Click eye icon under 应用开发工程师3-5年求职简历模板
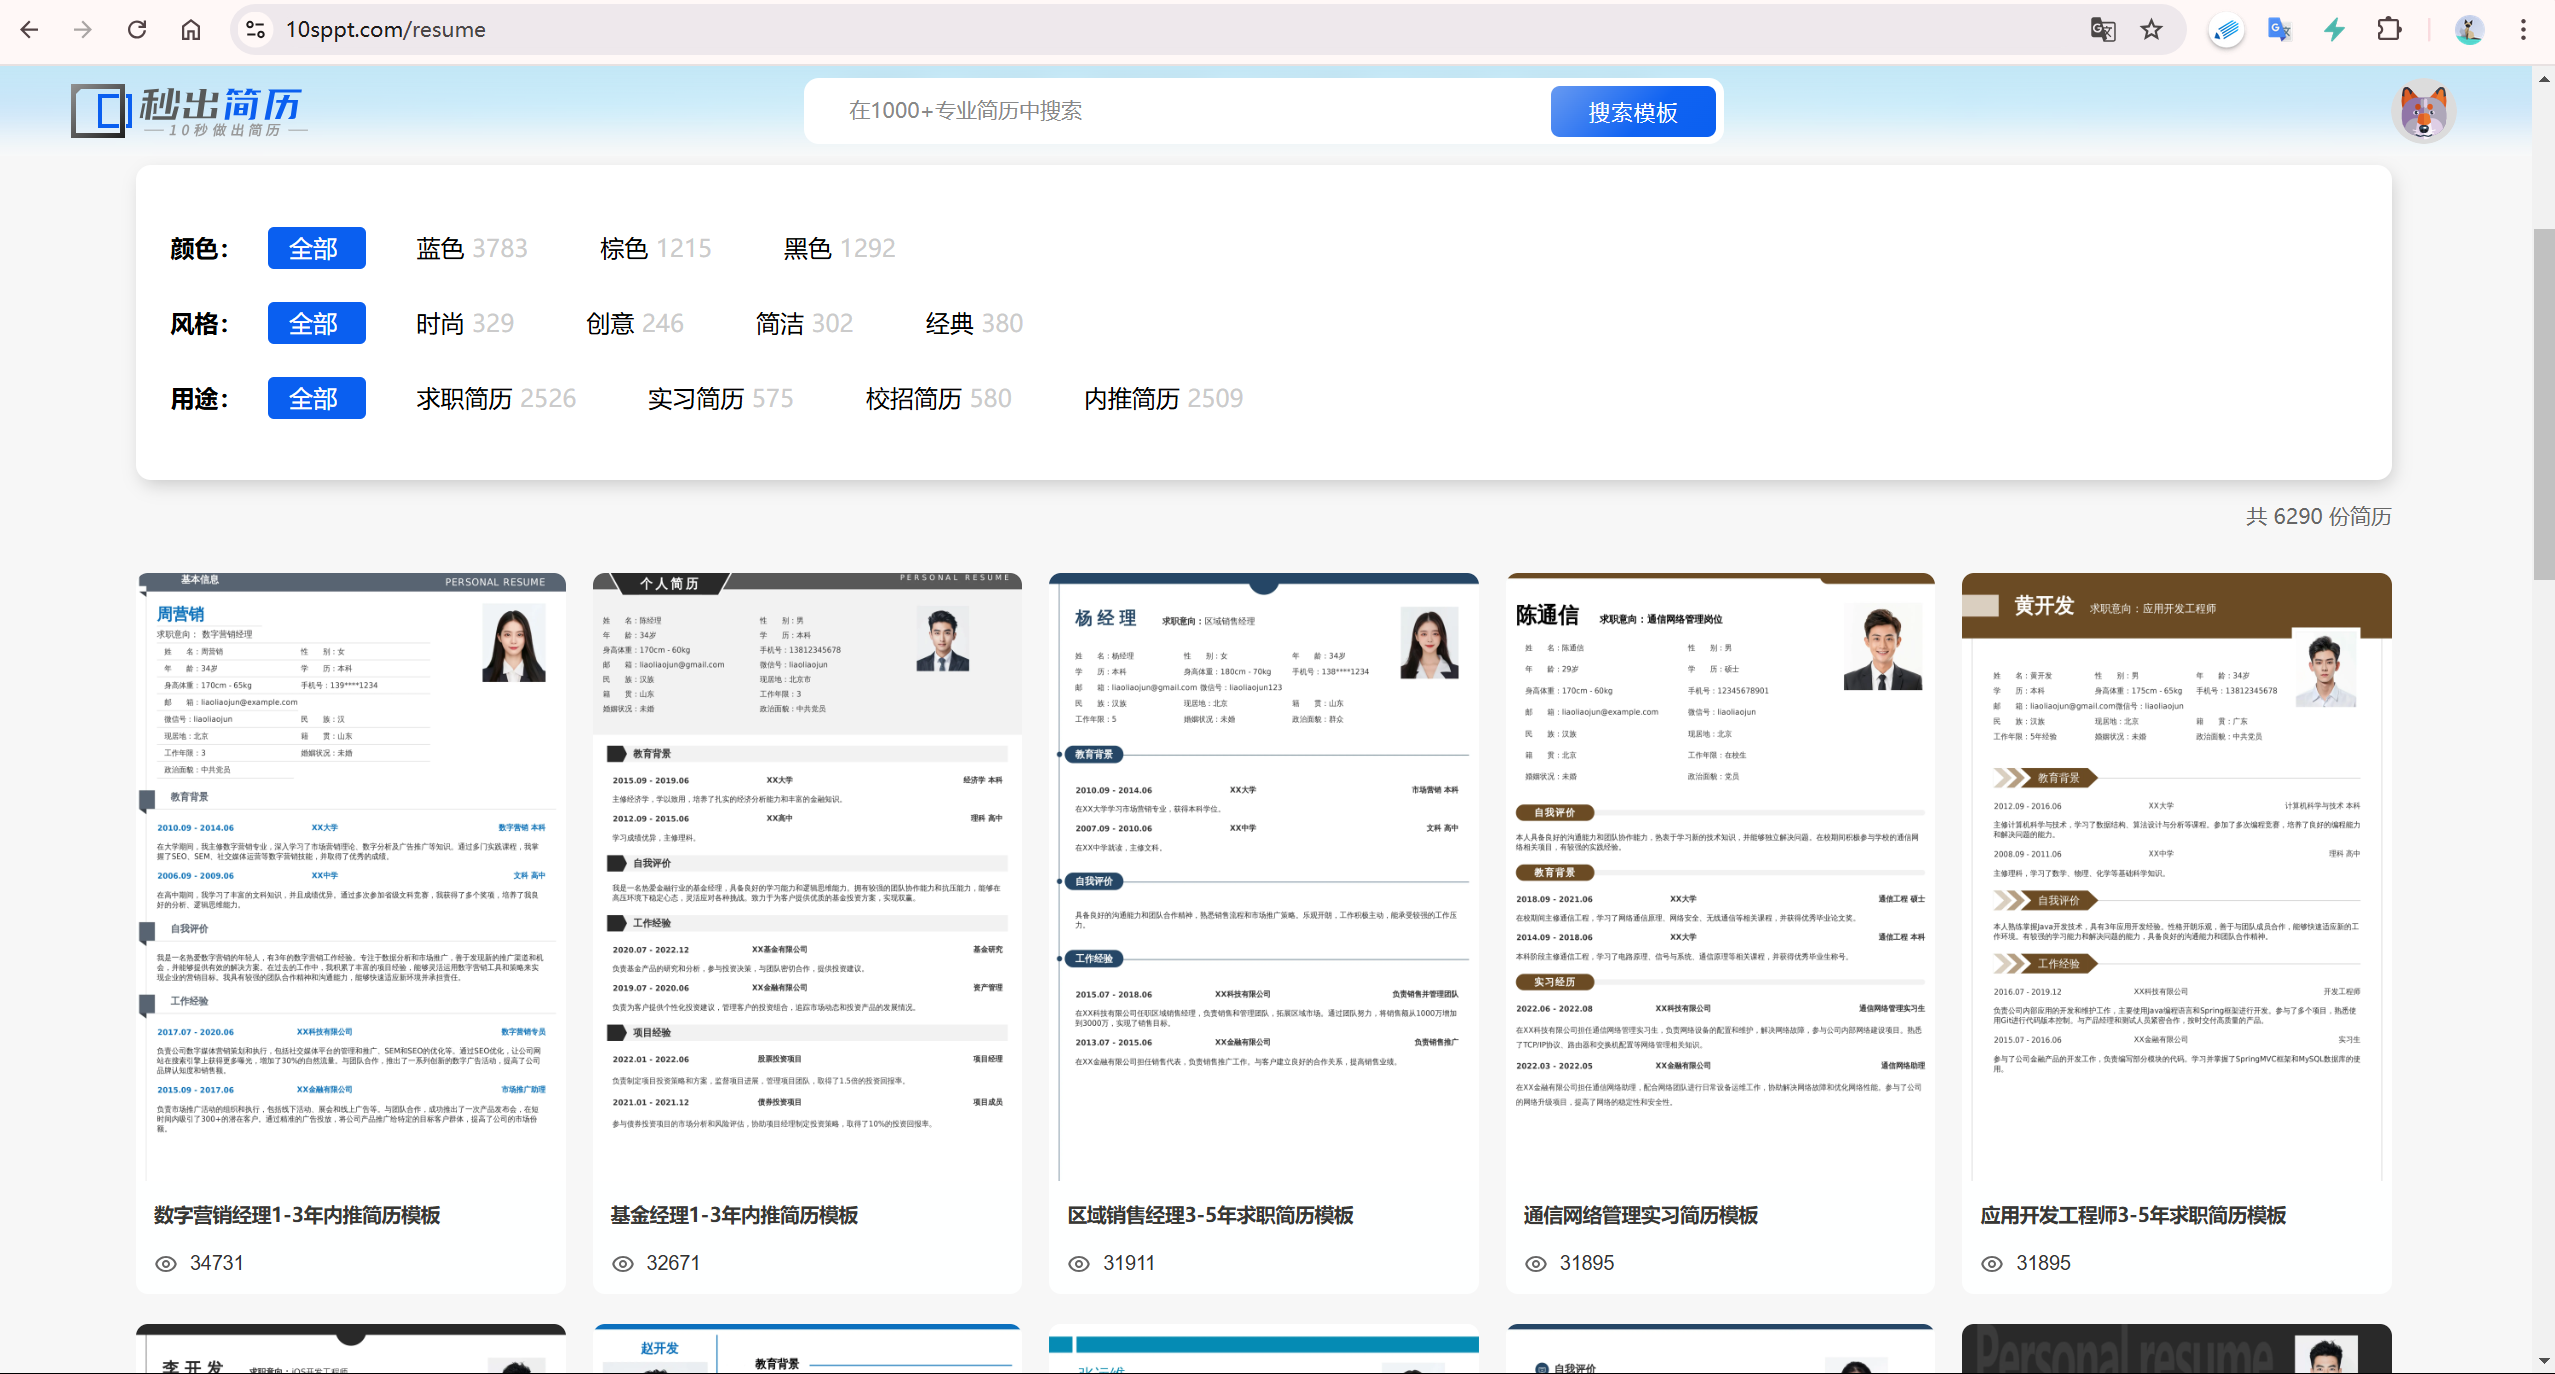2555x1374 pixels. pyautogui.click(x=1992, y=1264)
